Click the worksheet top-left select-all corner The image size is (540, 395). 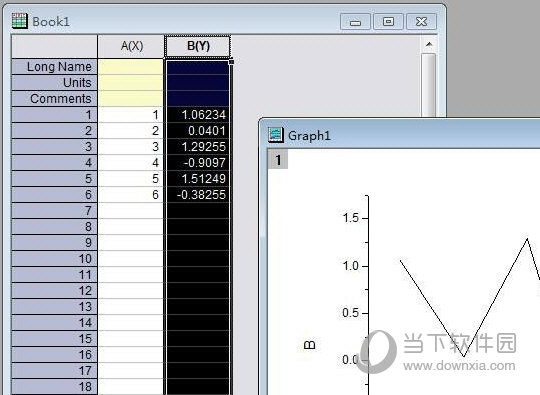[54, 46]
